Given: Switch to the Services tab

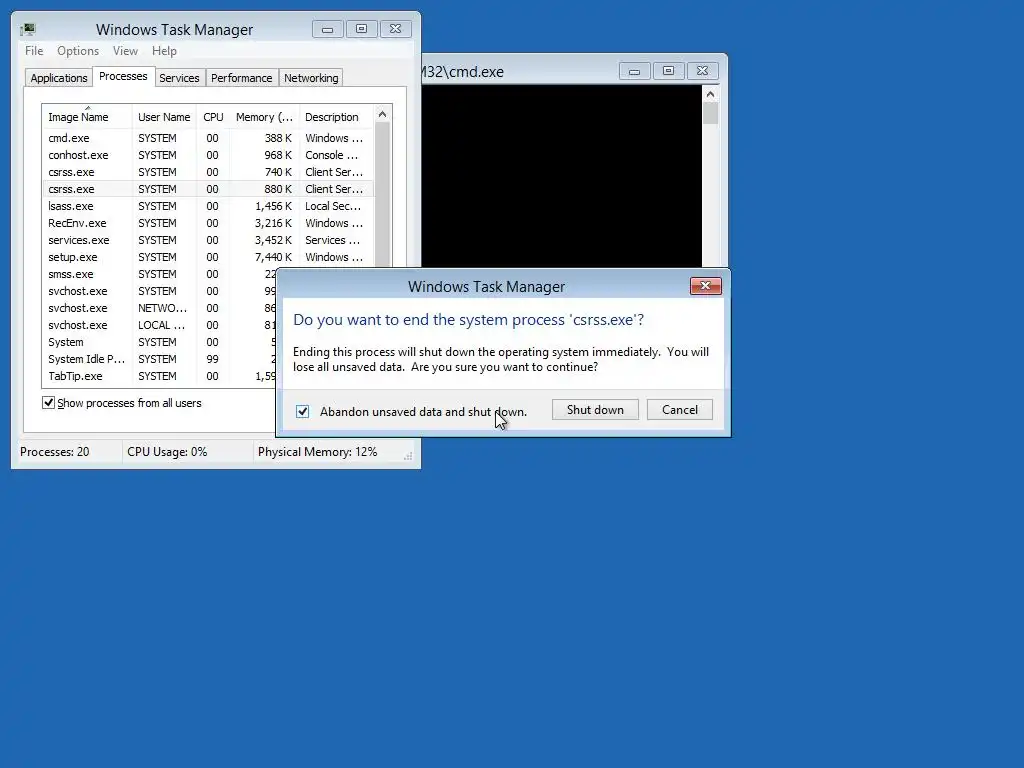Looking at the screenshot, I should [179, 78].
